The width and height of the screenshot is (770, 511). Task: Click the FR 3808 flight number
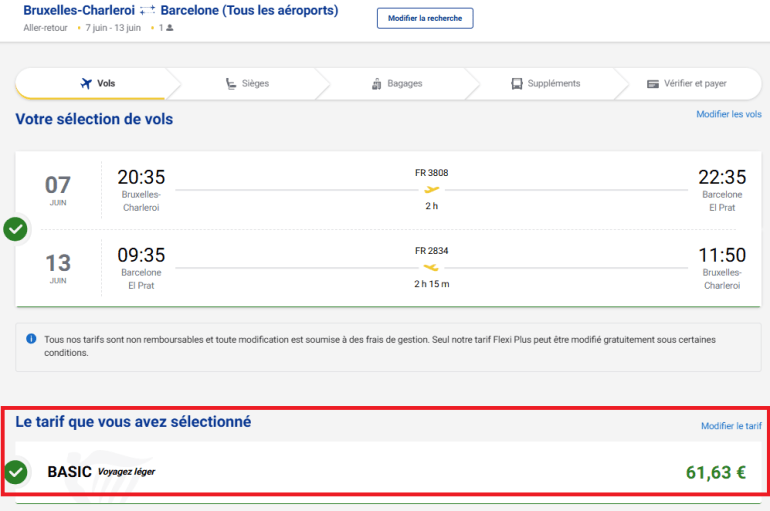coord(431,173)
